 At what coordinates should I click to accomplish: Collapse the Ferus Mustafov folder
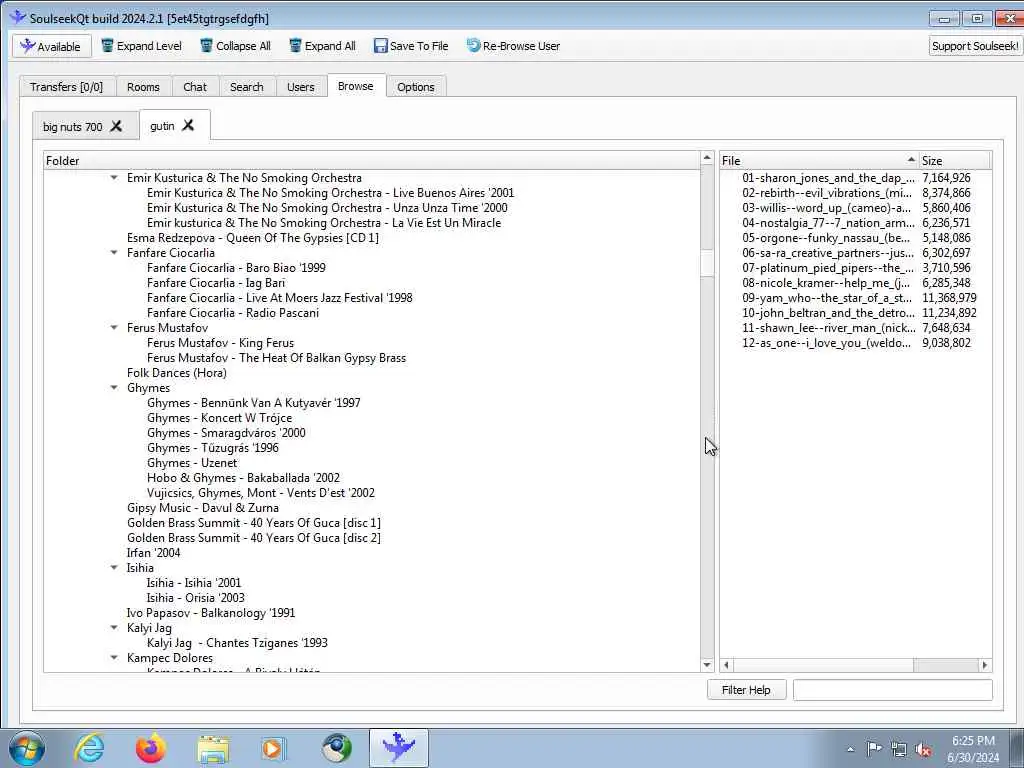point(114,328)
